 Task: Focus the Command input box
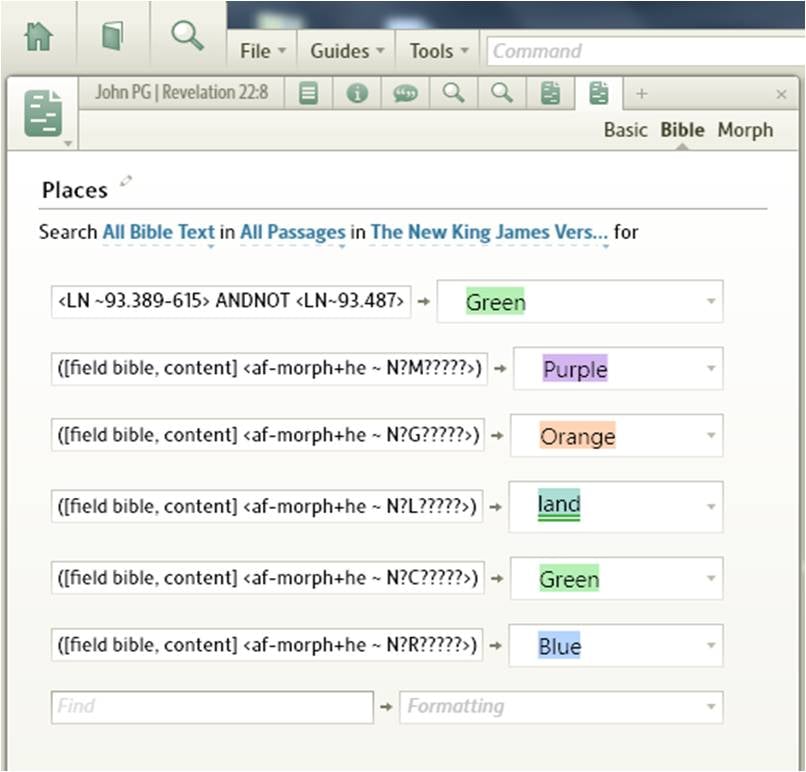(646, 51)
